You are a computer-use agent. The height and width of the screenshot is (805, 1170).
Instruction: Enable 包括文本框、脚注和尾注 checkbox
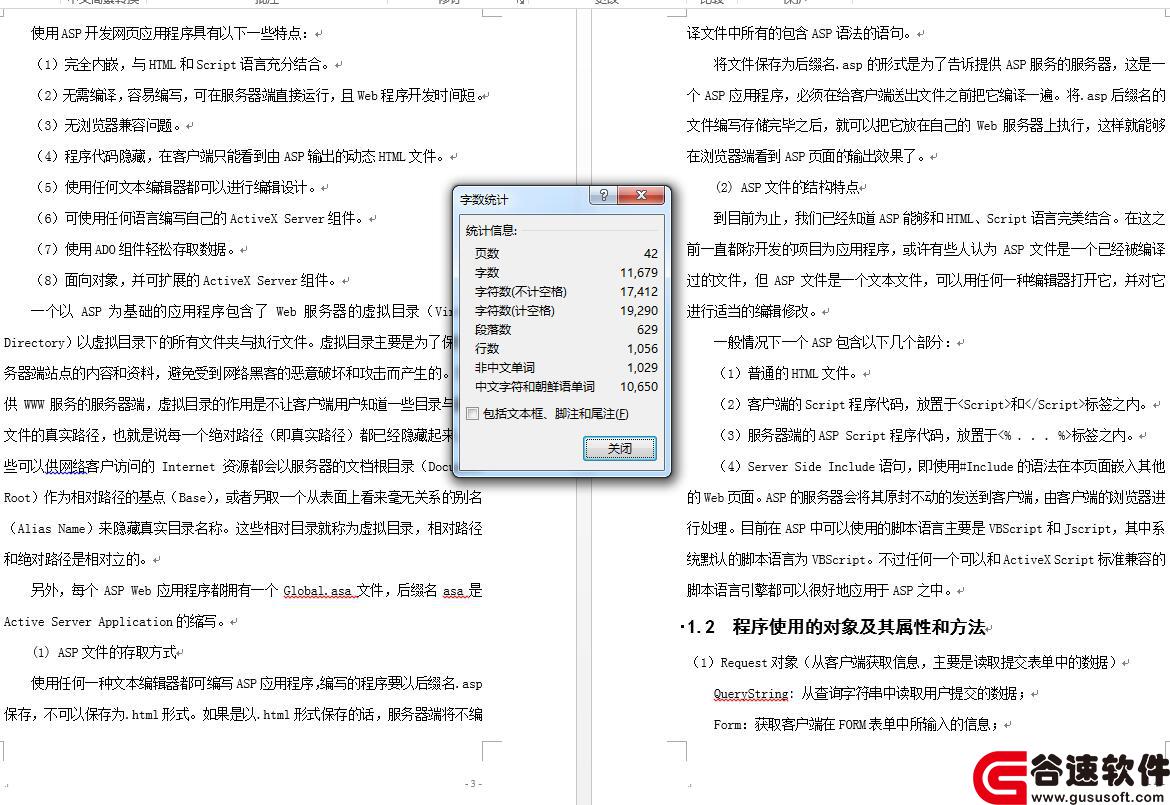click(x=472, y=414)
